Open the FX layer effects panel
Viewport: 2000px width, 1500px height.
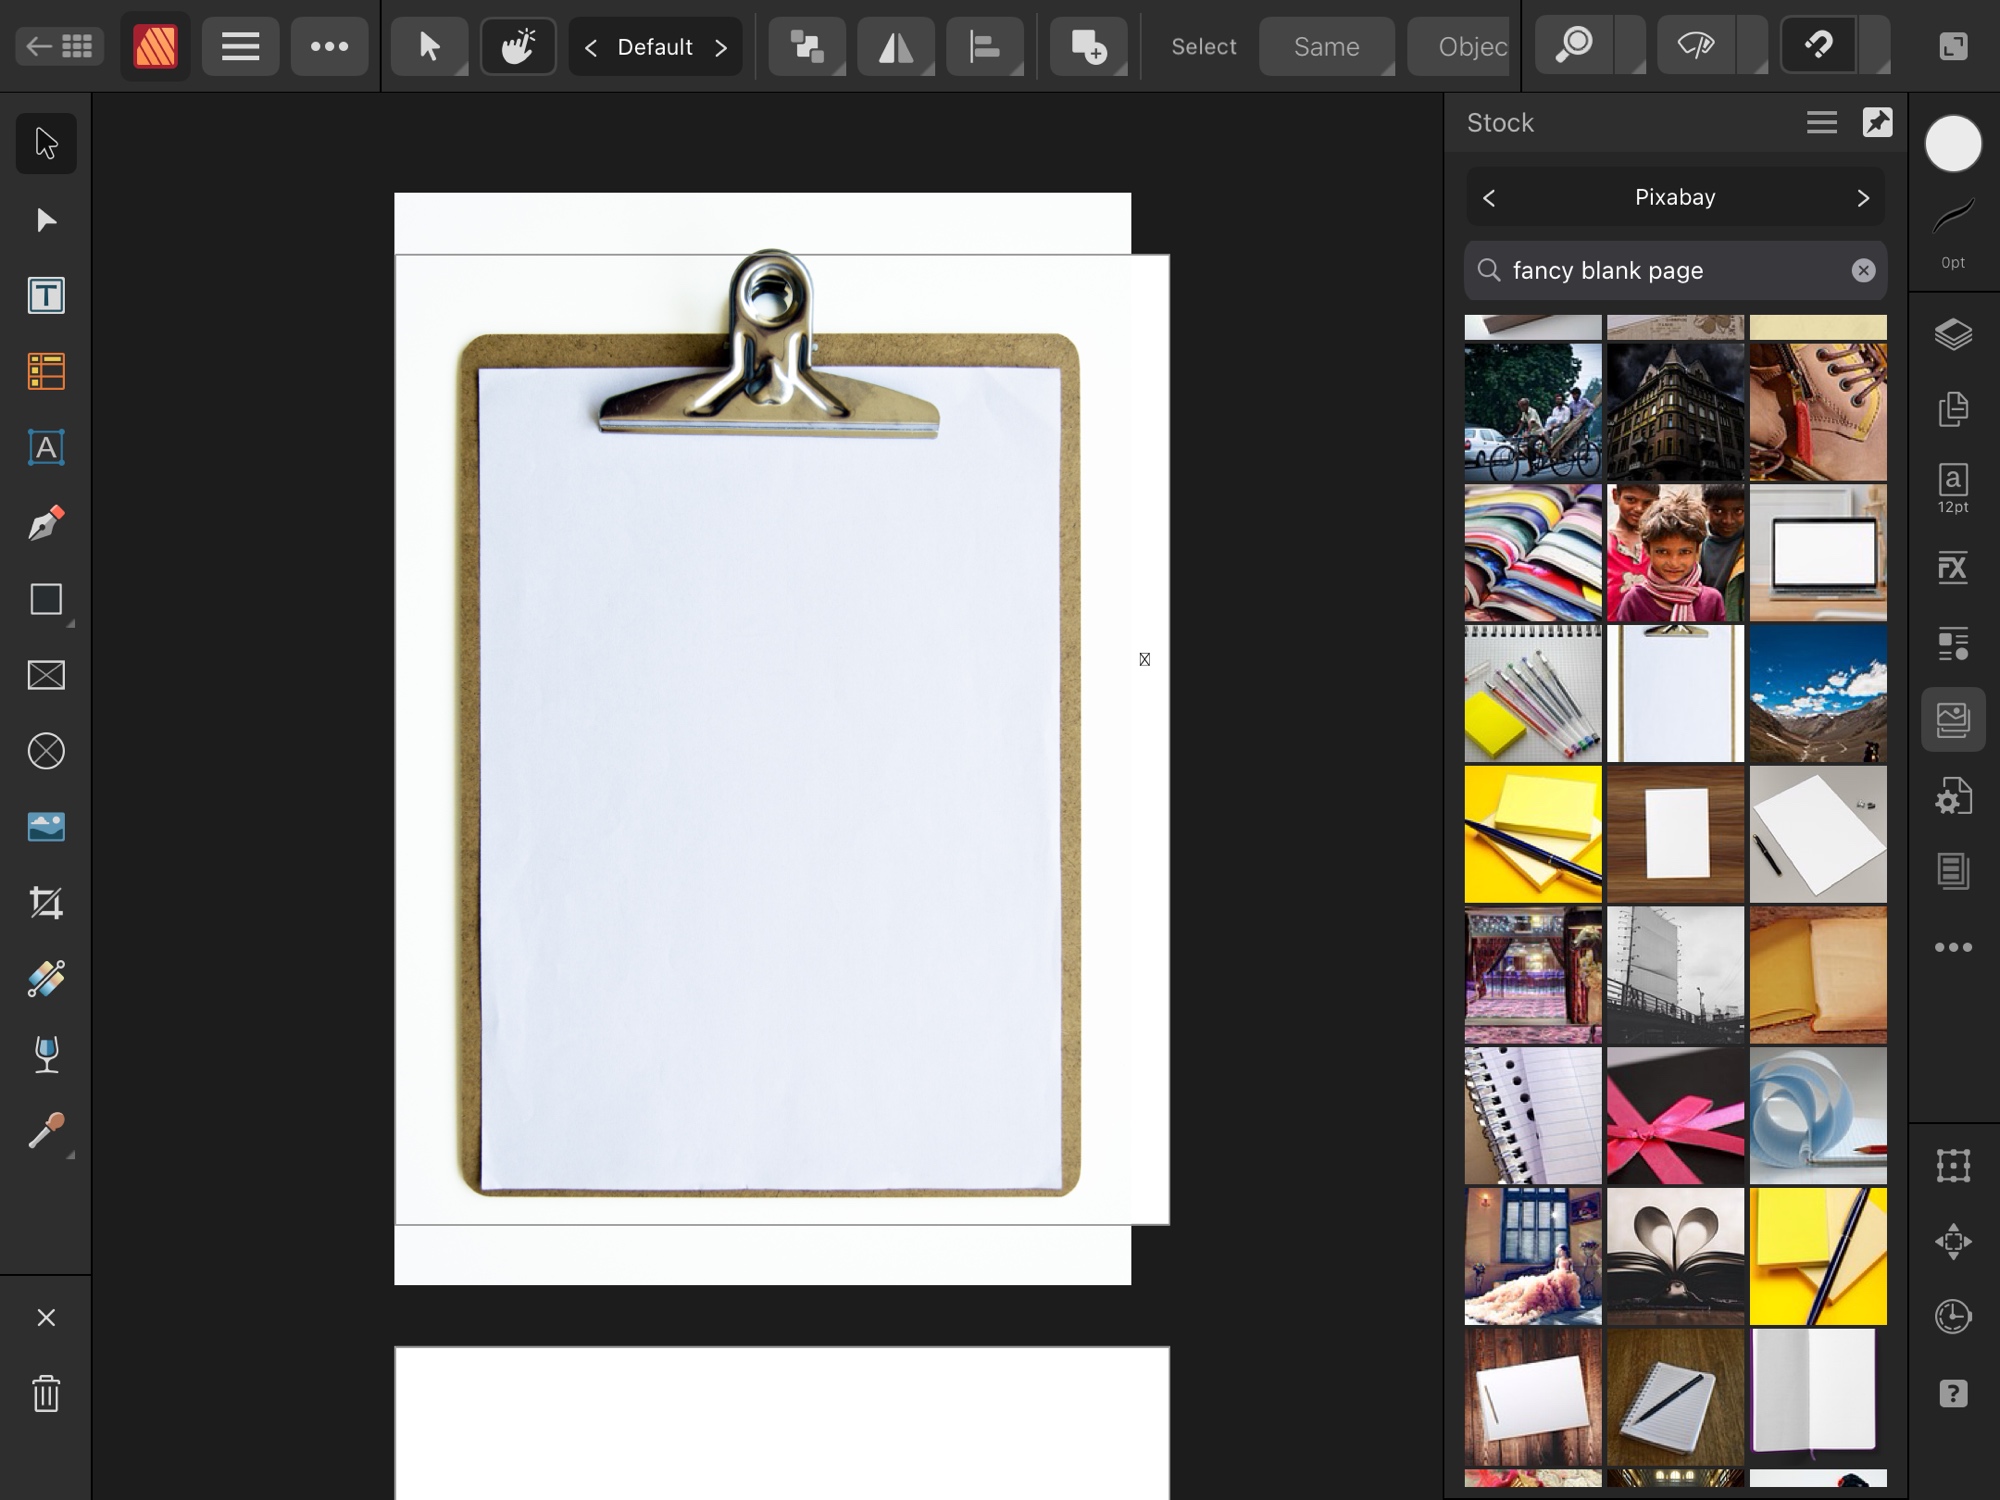[x=1953, y=567]
